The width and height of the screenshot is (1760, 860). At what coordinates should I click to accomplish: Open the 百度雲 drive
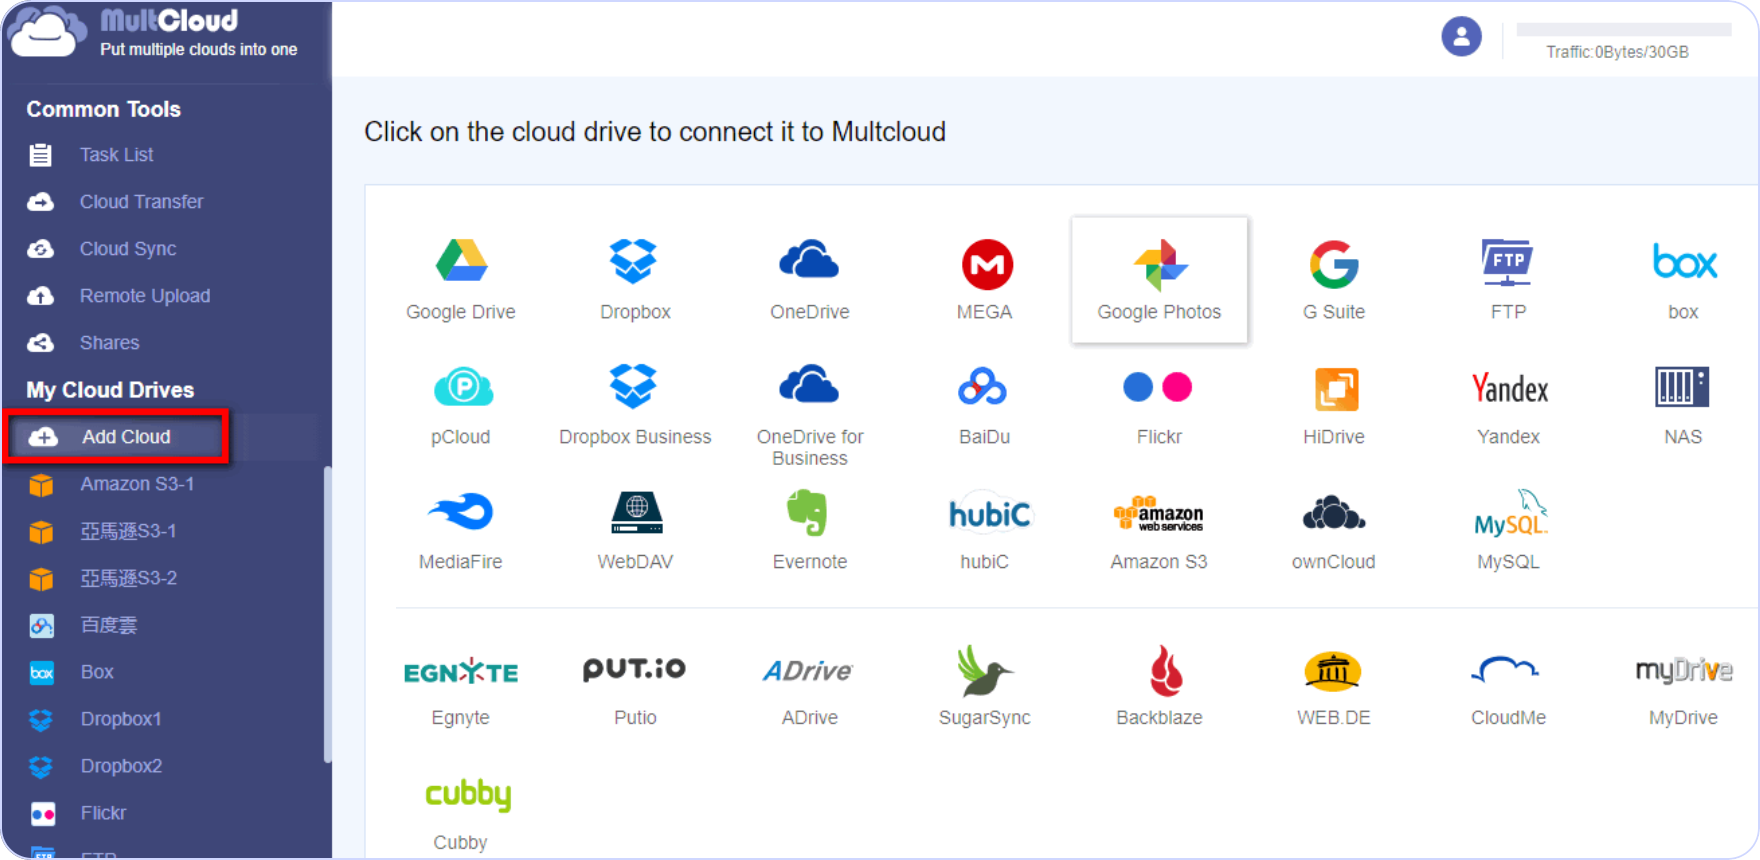(108, 625)
